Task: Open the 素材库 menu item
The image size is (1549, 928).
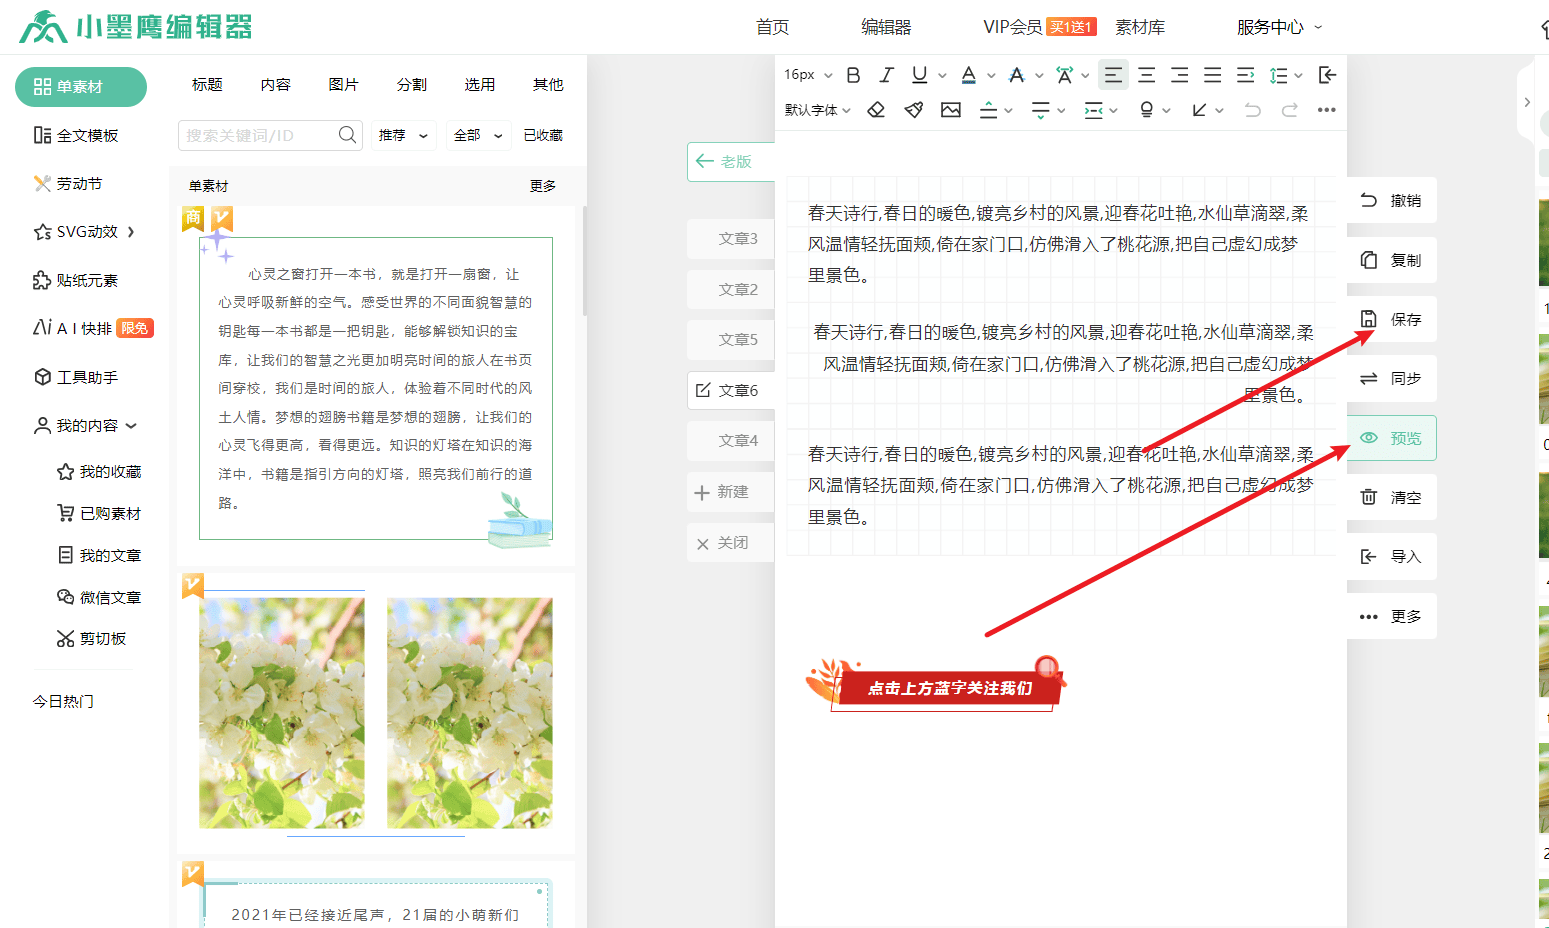Action: (x=1140, y=27)
